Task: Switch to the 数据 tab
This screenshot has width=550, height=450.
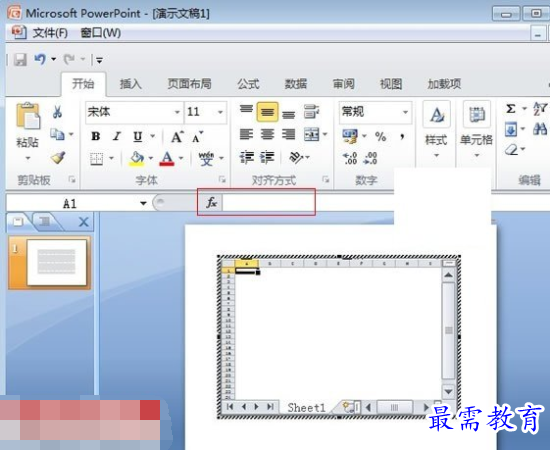Action: (x=296, y=84)
